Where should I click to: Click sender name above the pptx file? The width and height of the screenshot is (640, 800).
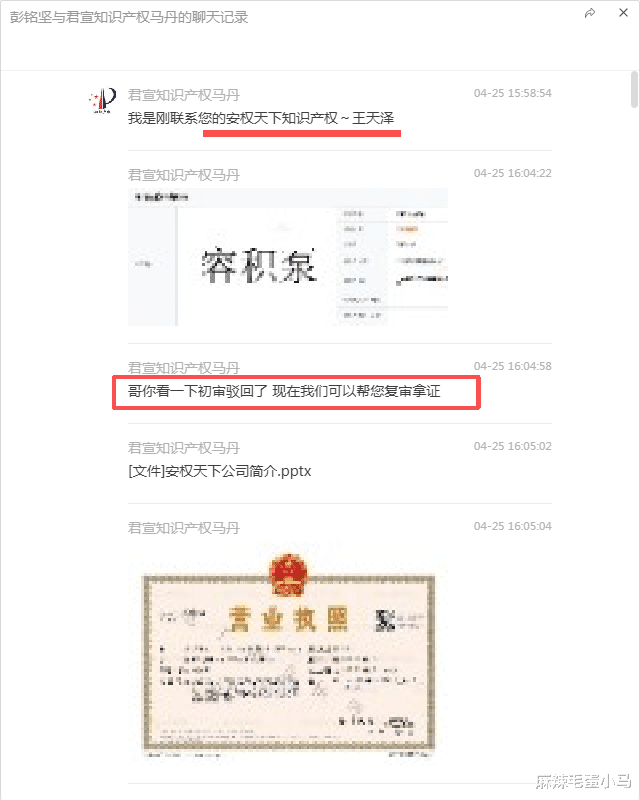[183, 448]
